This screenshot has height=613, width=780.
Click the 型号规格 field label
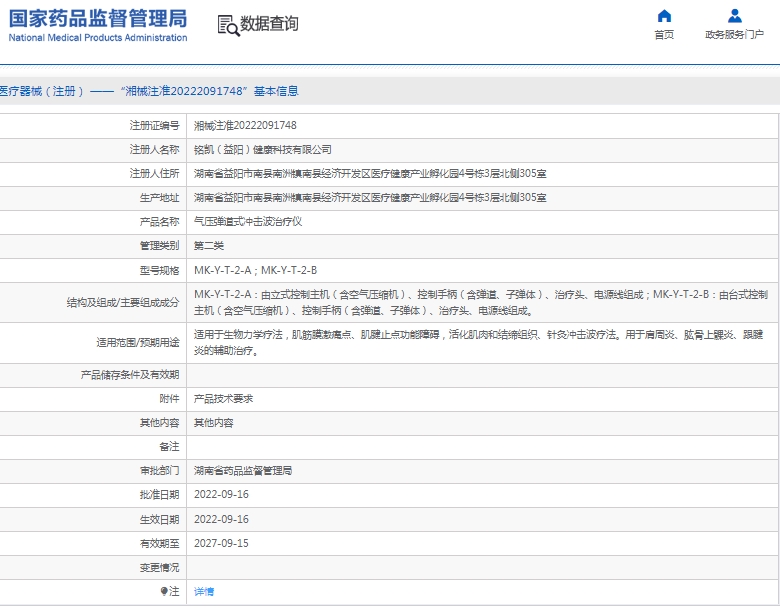pyautogui.click(x=159, y=270)
